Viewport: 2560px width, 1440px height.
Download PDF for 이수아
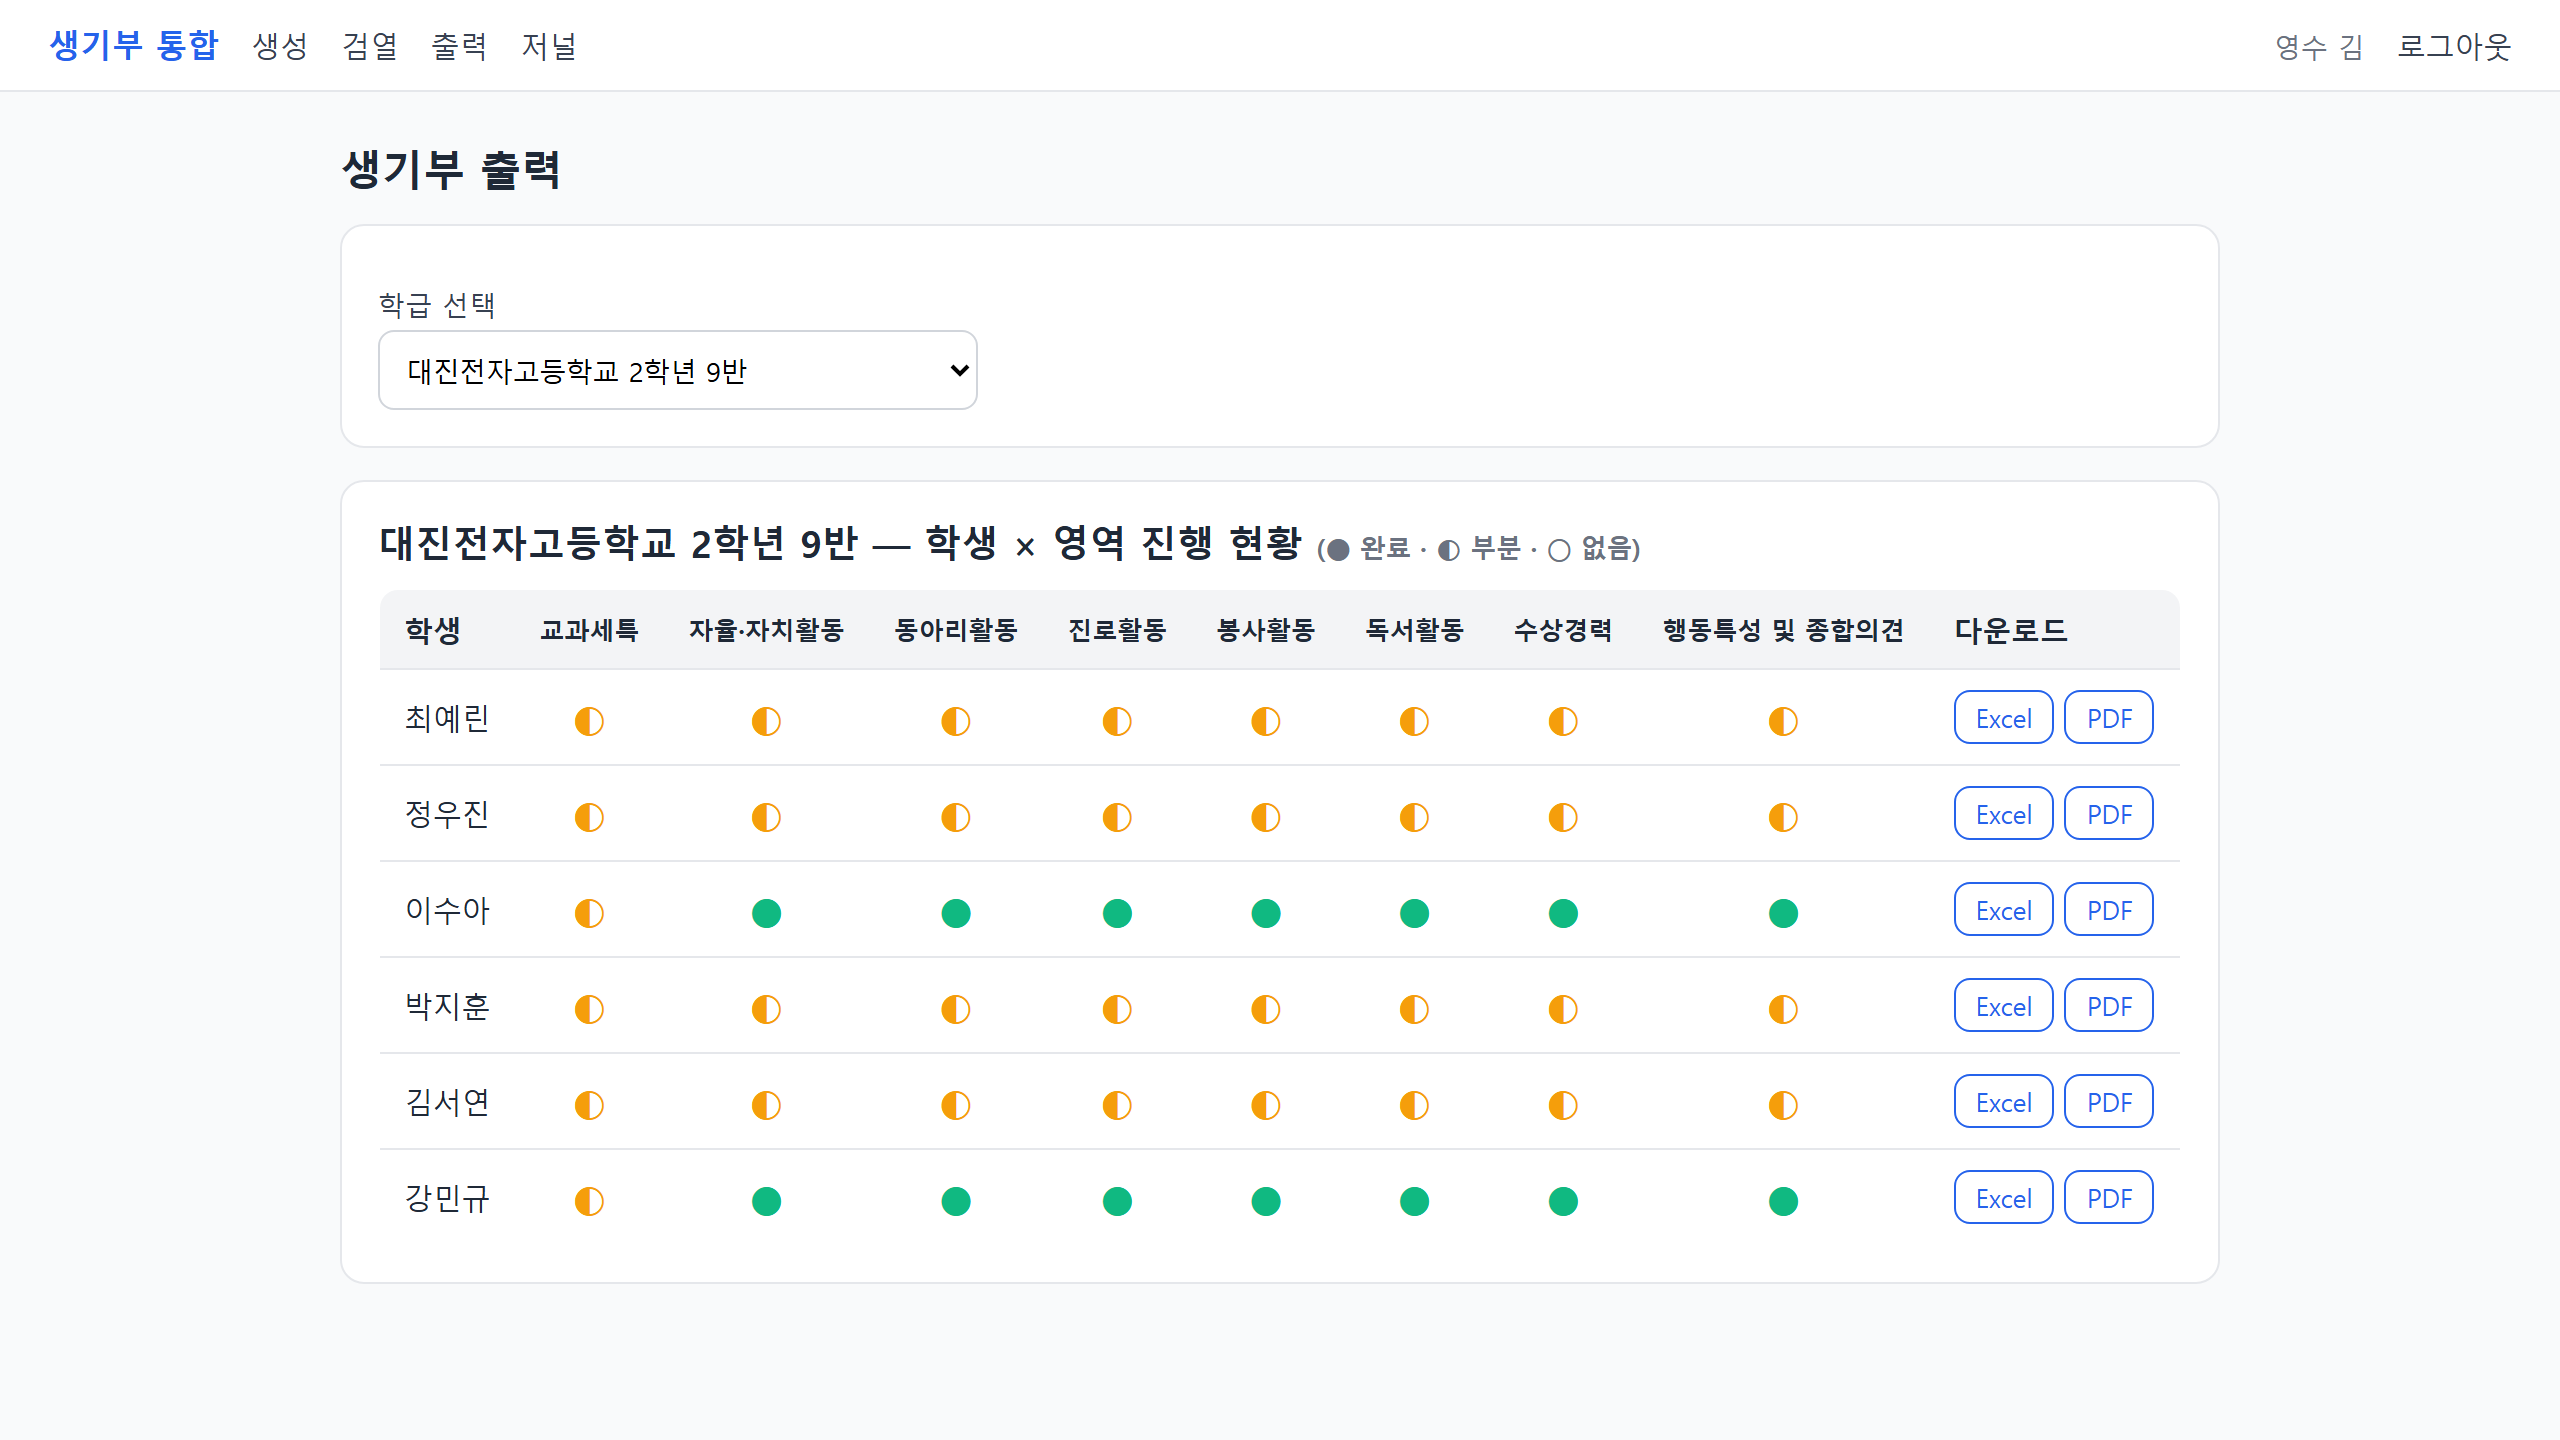2109,910
